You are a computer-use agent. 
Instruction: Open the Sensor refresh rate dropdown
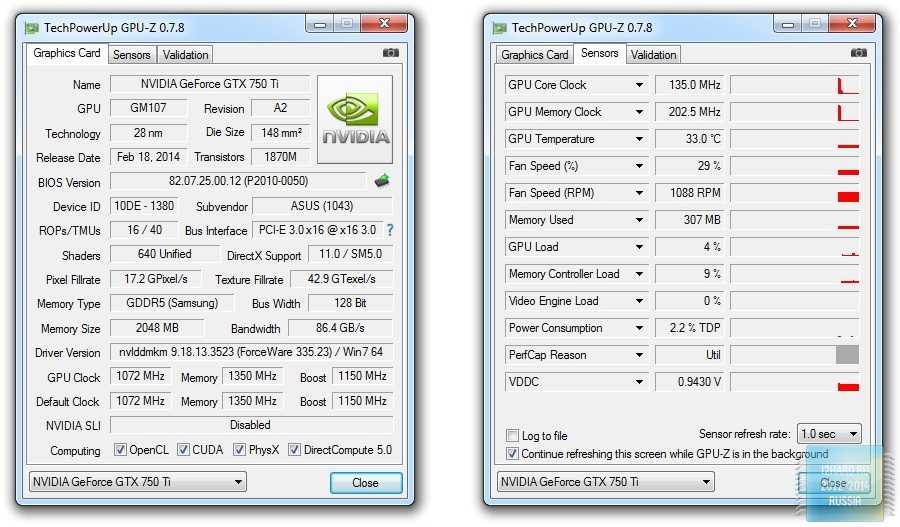[x=828, y=434]
